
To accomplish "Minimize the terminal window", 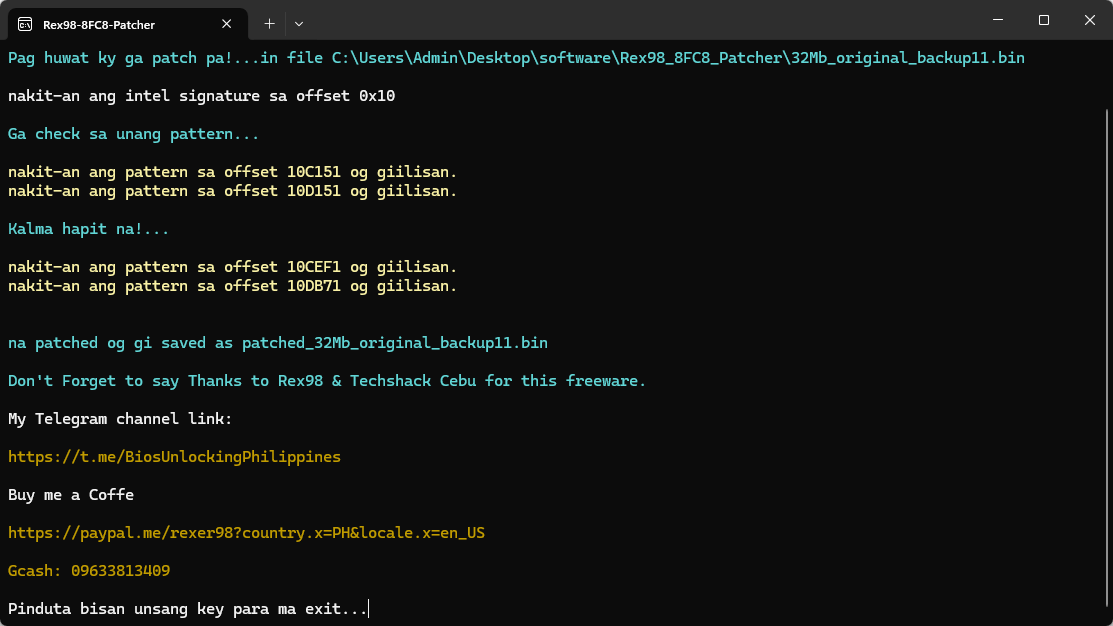I will (x=997, y=20).
